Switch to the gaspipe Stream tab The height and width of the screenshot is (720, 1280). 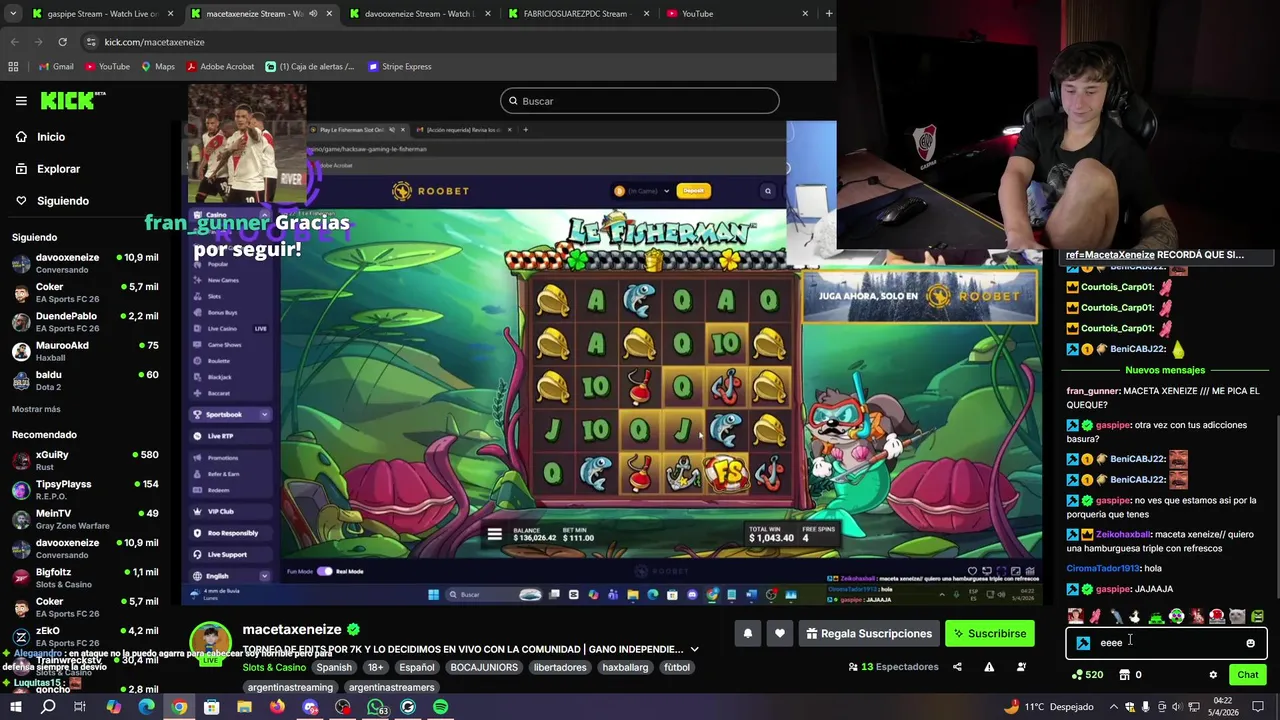click(x=102, y=14)
